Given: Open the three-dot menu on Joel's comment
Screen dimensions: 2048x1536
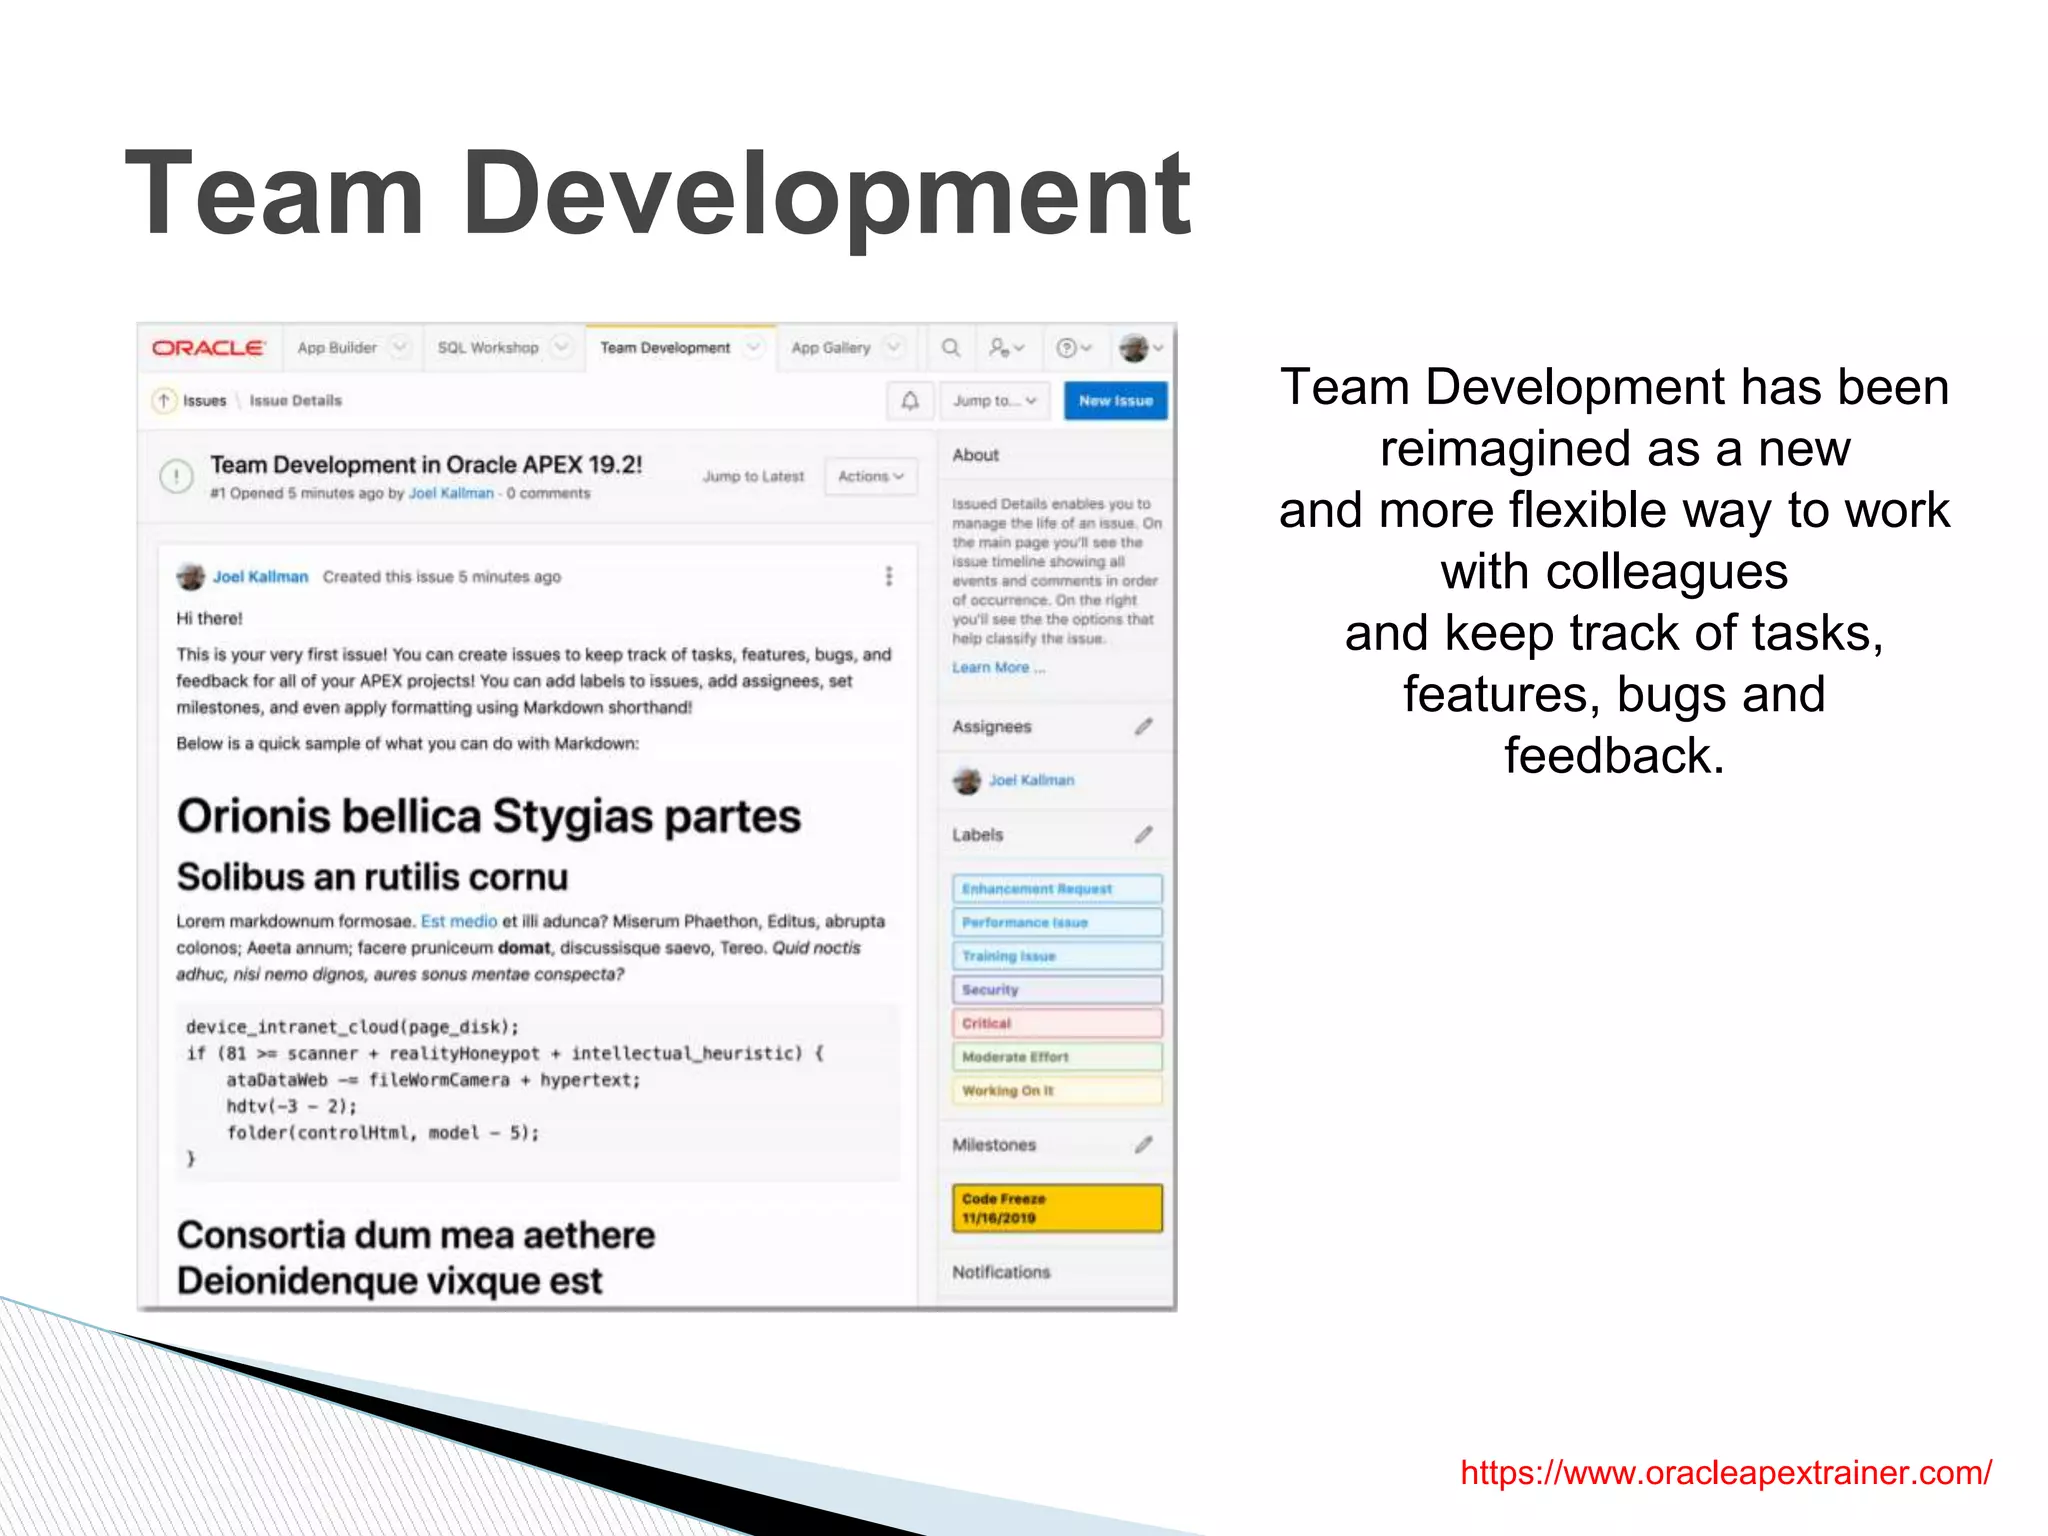Looking at the screenshot, I should click(x=889, y=576).
